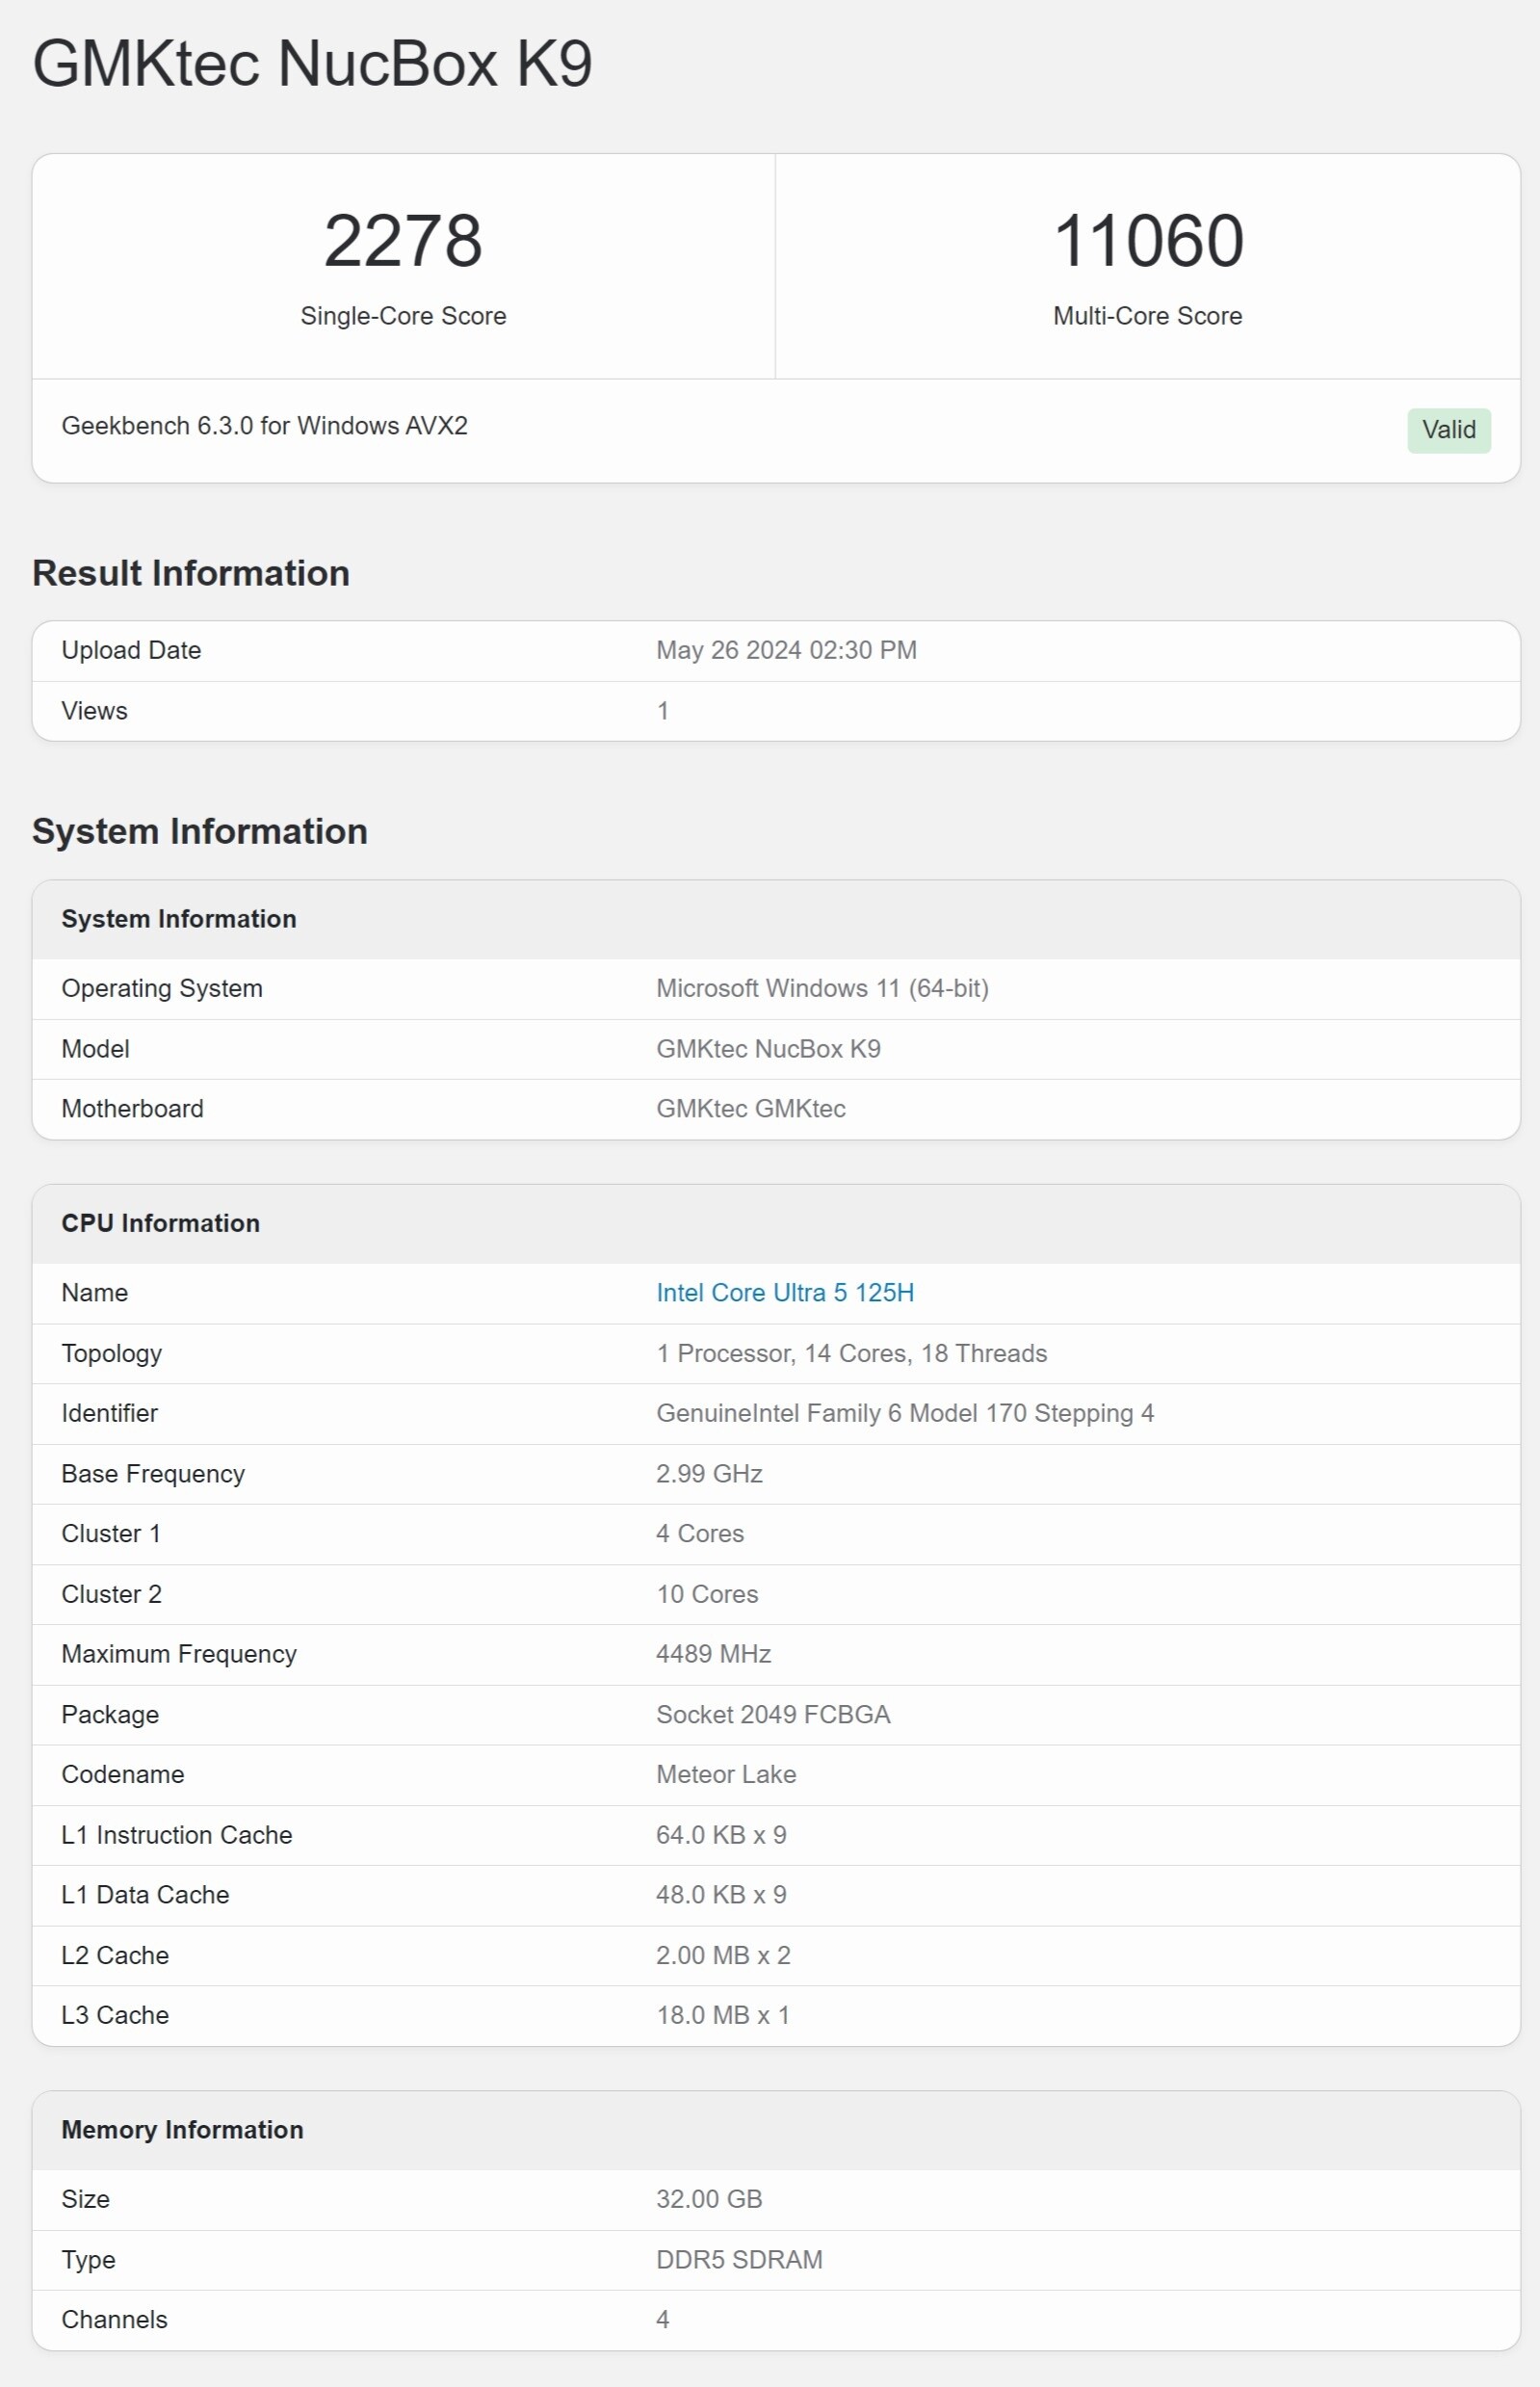Image resolution: width=1540 pixels, height=2387 pixels.
Task: Click the Base Frequency 2.99 GHz value
Action: coord(708,1474)
